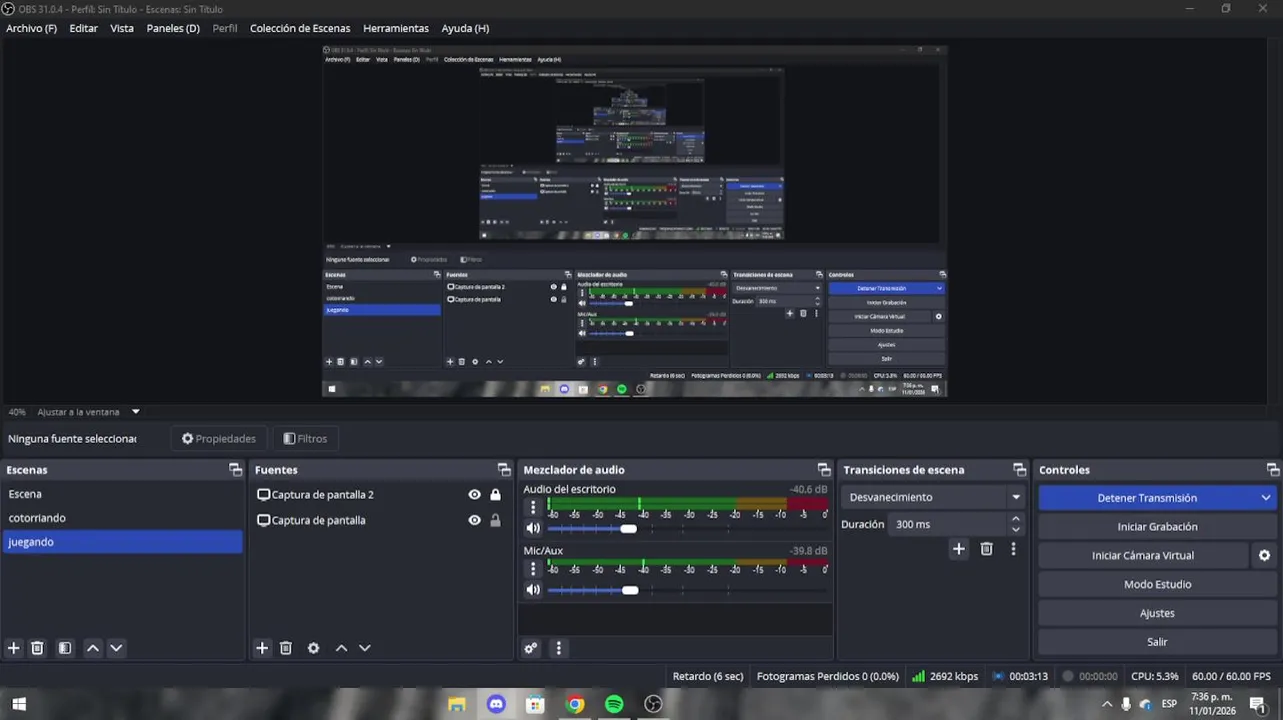Image resolution: width=1283 pixels, height=720 pixels.
Task: Click the Salir button
Action: pyautogui.click(x=1157, y=642)
